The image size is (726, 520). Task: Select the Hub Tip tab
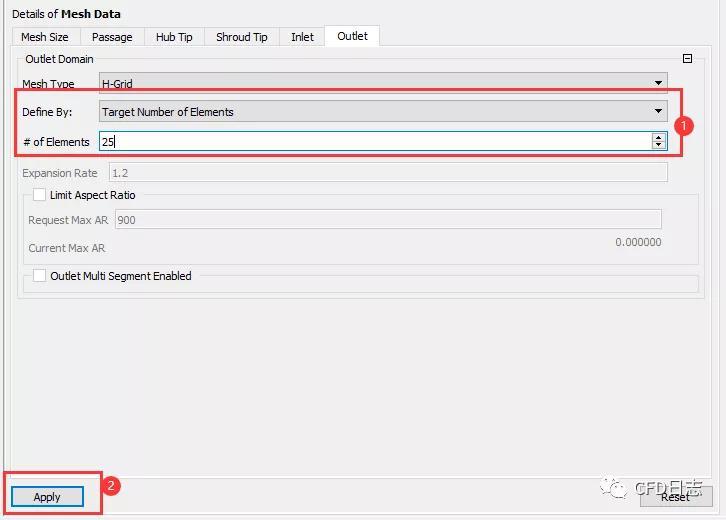pyautogui.click(x=174, y=37)
